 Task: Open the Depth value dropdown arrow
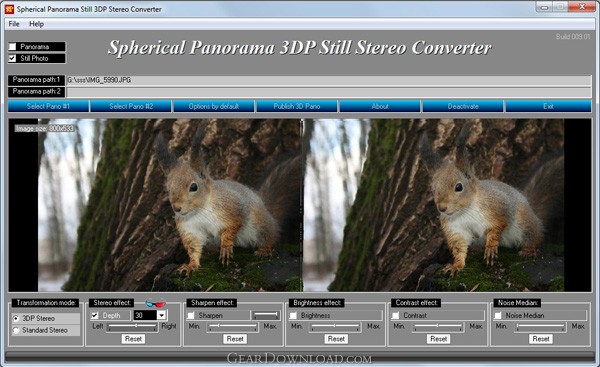pyautogui.click(x=162, y=315)
